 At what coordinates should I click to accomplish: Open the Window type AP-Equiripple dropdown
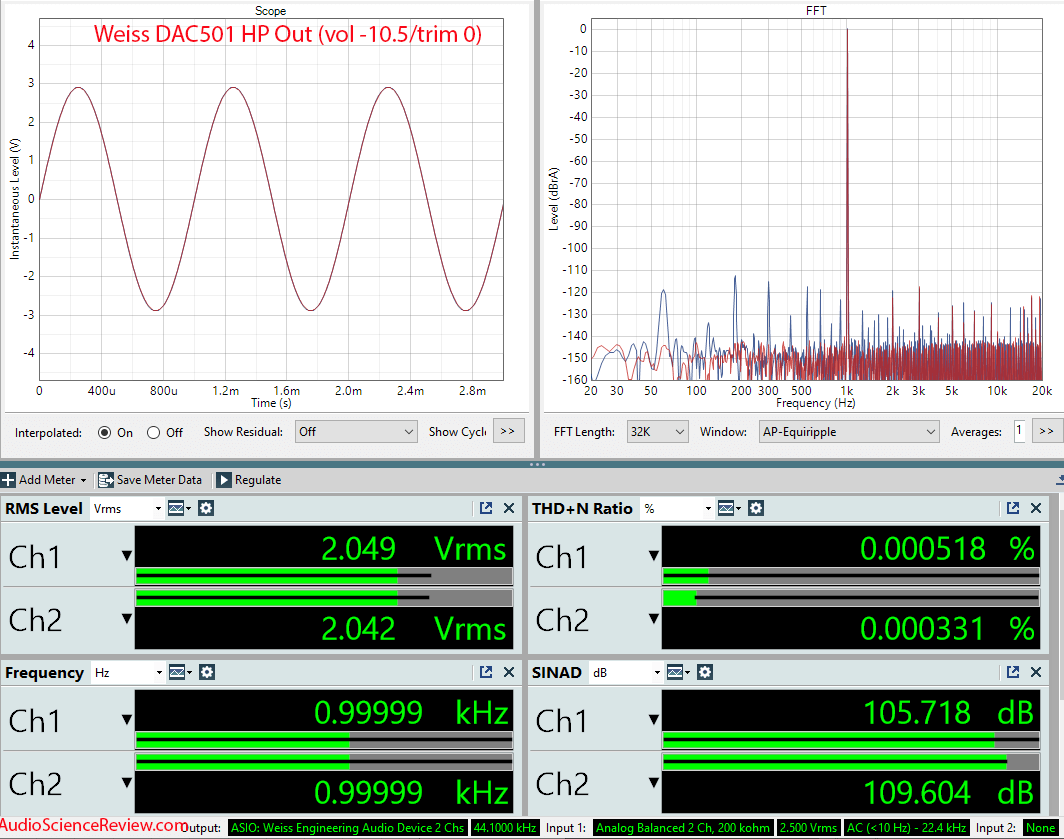point(849,432)
